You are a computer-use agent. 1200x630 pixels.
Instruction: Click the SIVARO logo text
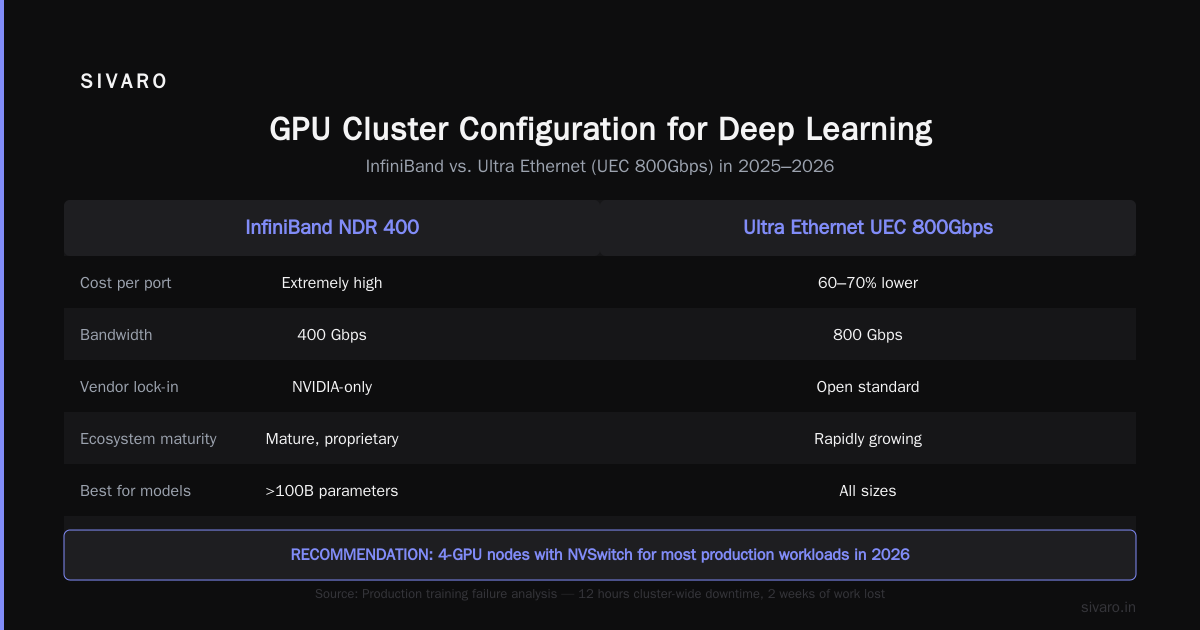(x=124, y=82)
